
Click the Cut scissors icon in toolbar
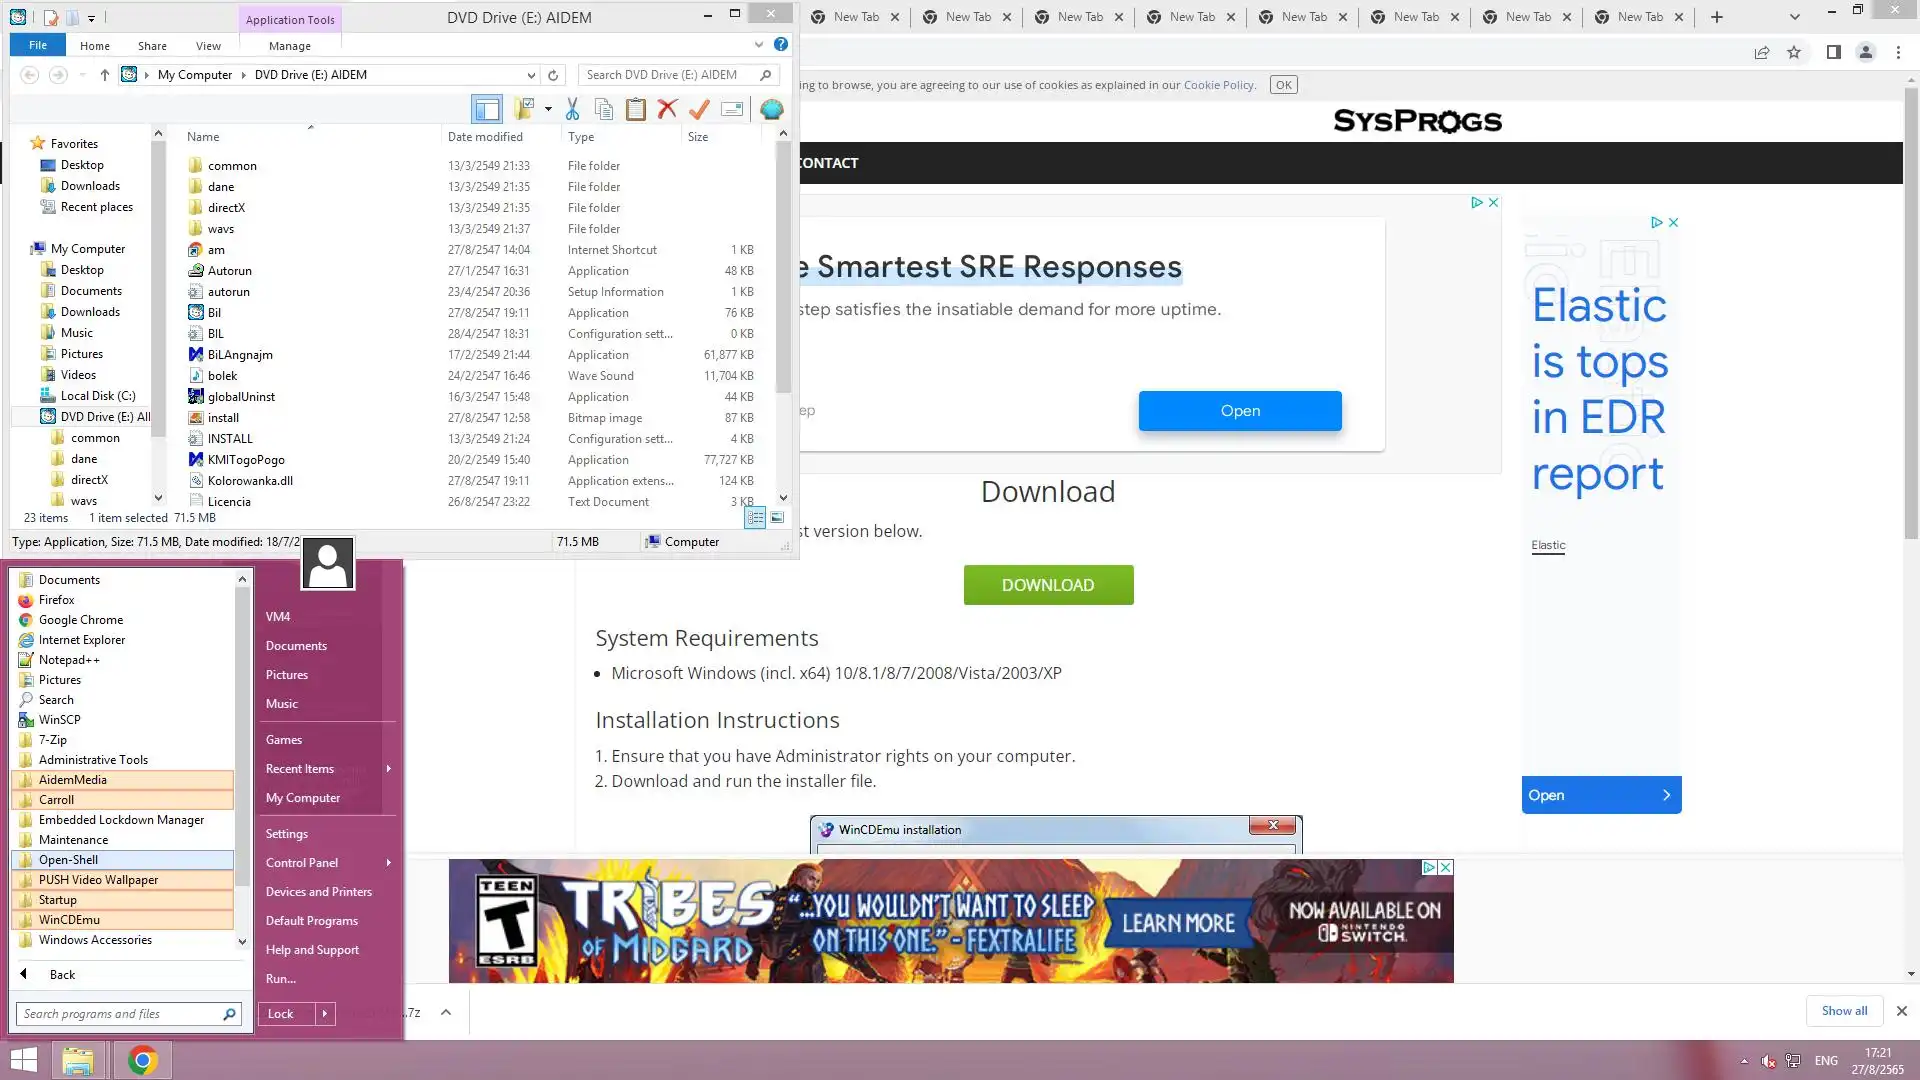pos(573,109)
